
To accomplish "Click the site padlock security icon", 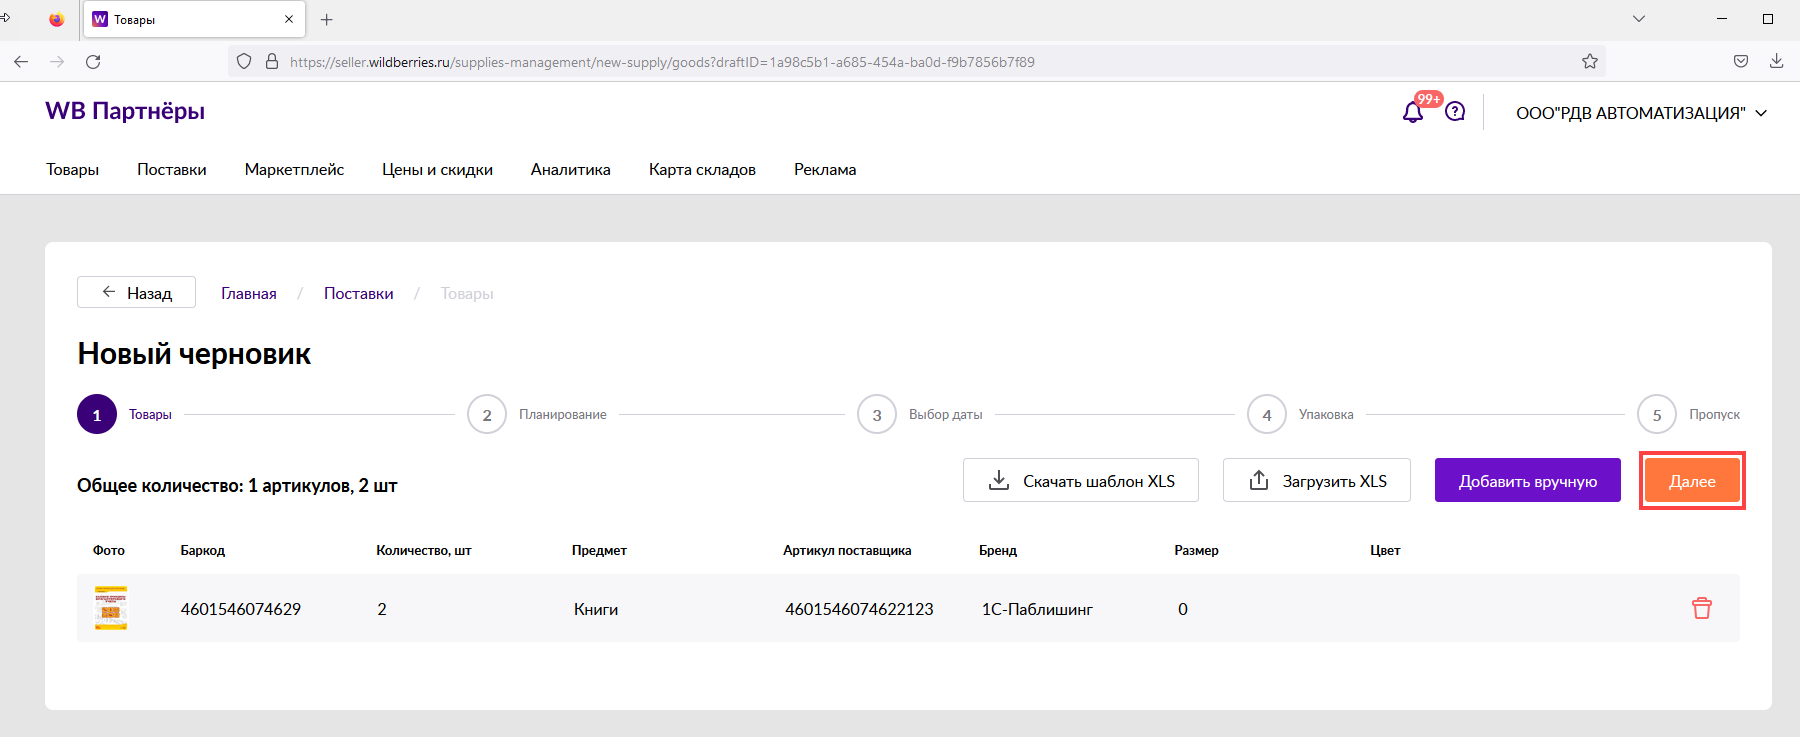I will coord(271,62).
